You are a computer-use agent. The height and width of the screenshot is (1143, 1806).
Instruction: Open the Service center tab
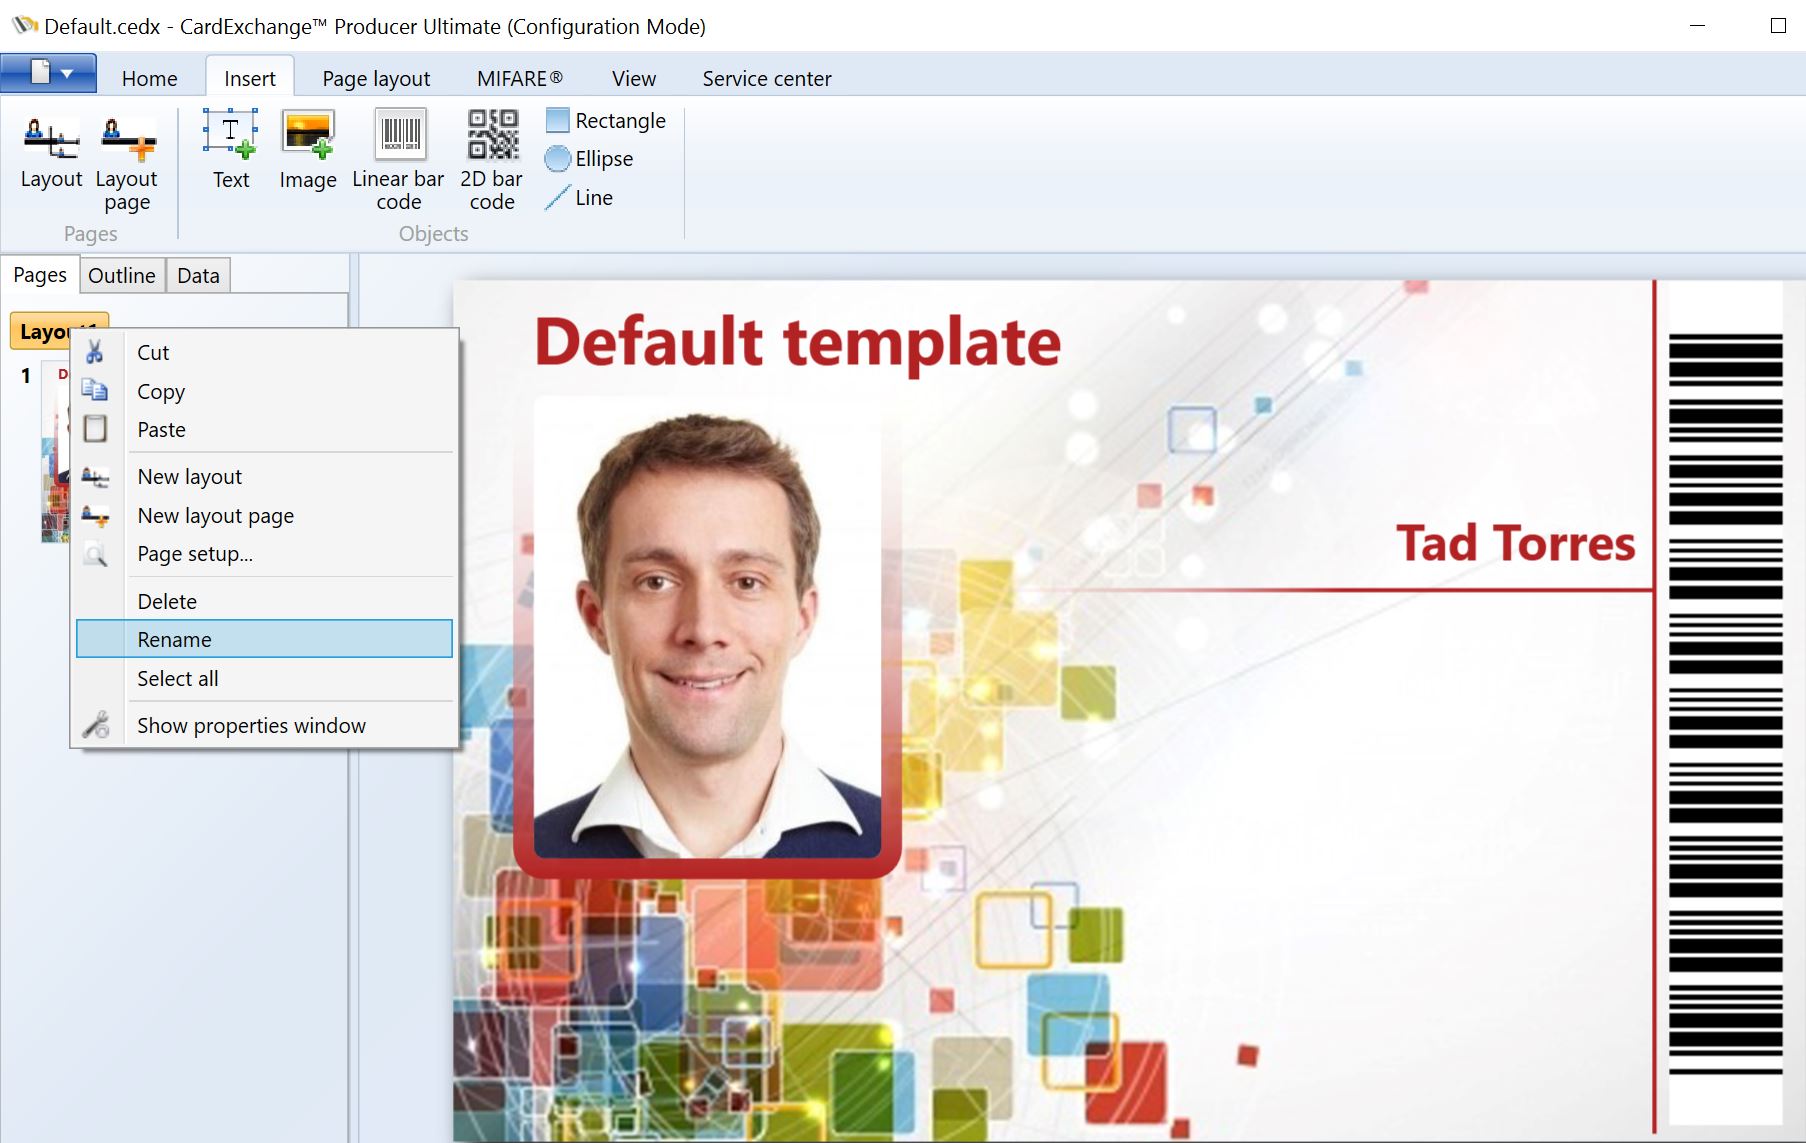tap(767, 78)
